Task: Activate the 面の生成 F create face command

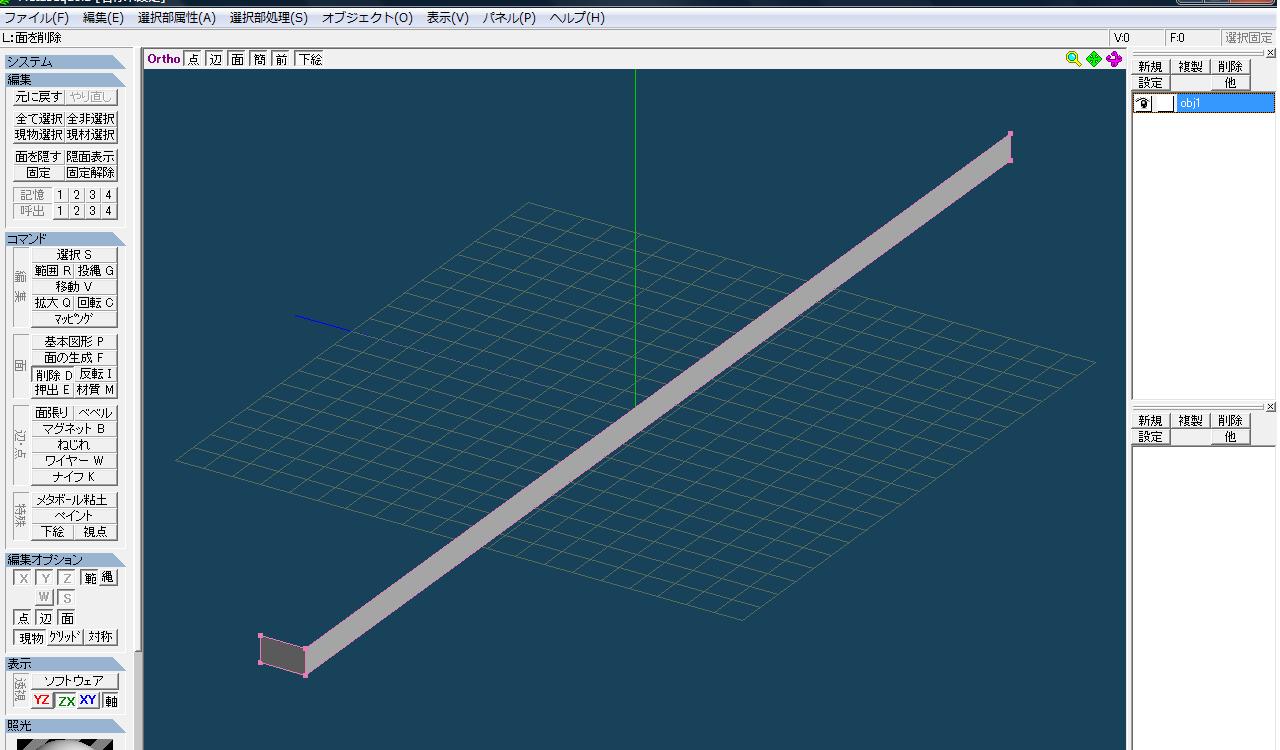Action: tap(74, 358)
